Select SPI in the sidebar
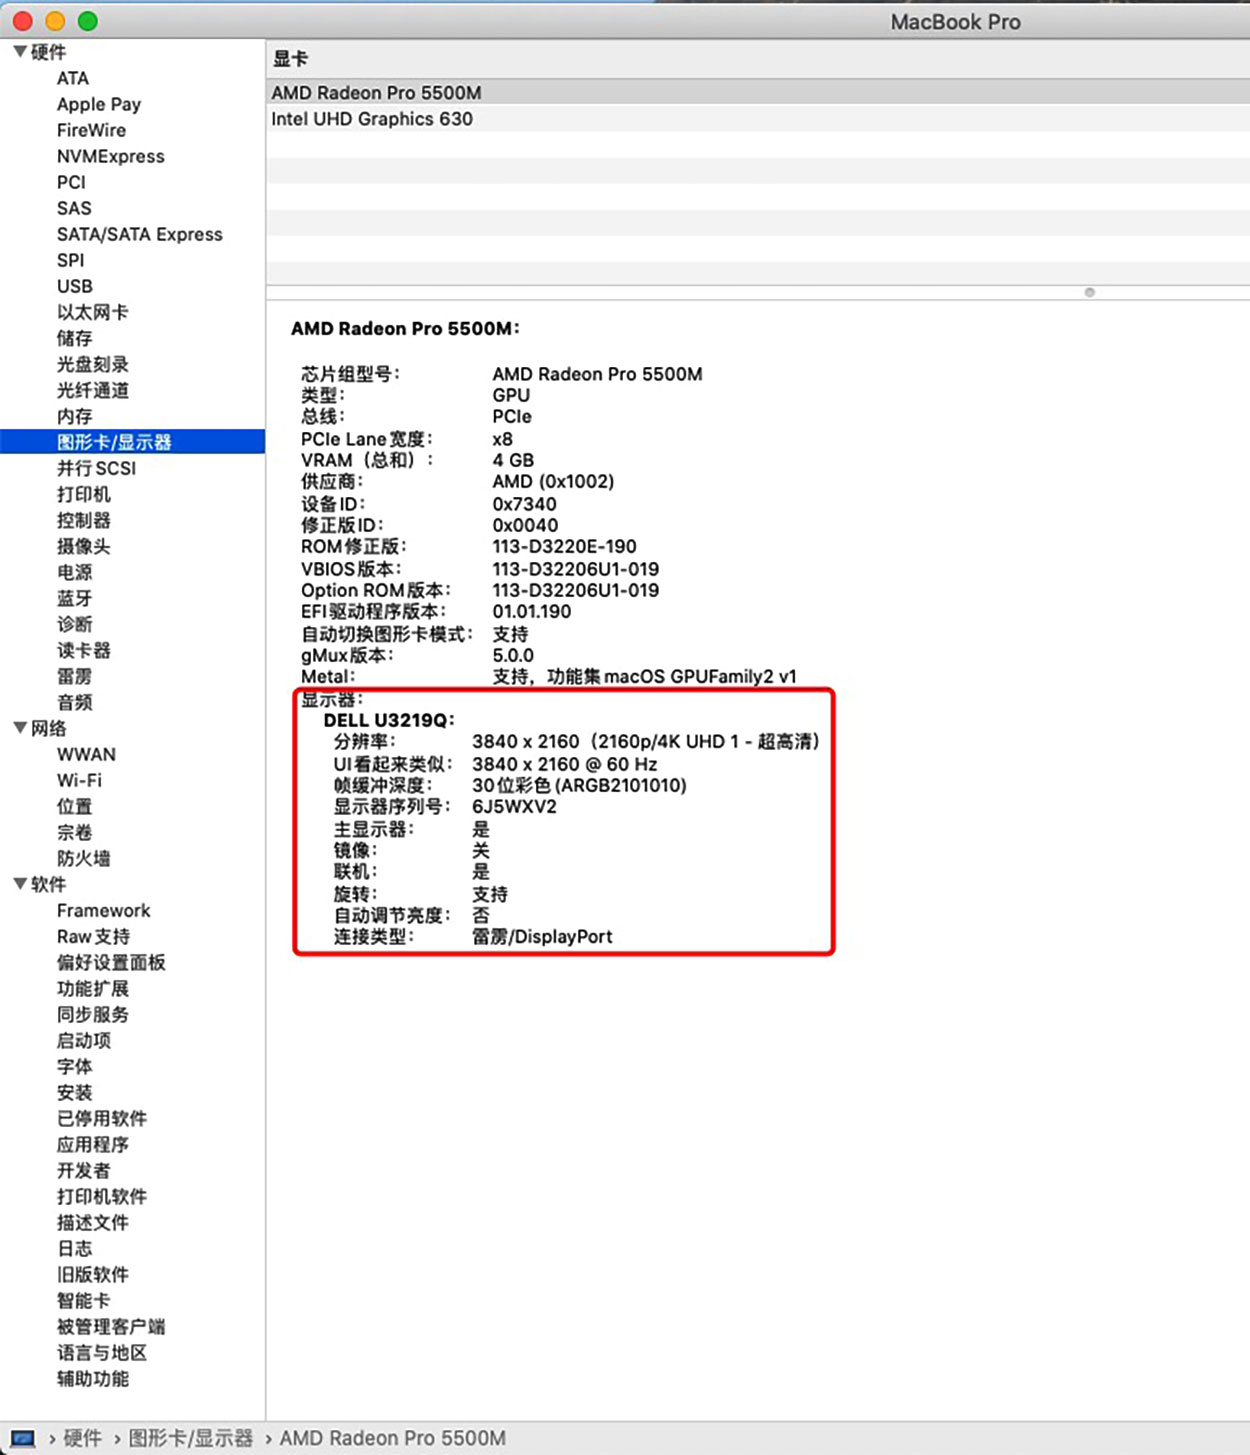The image size is (1250, 1455). click(70, 260)
